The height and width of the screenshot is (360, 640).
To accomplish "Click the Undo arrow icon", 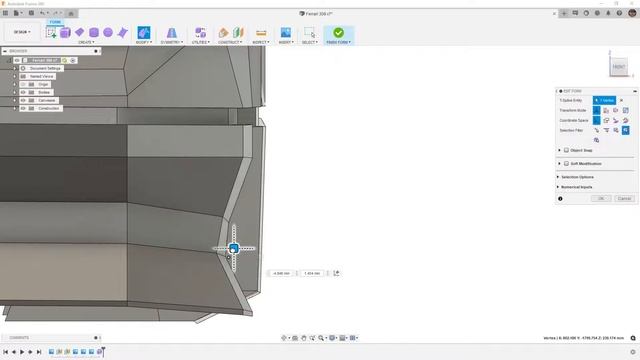I will coord(42,13).
